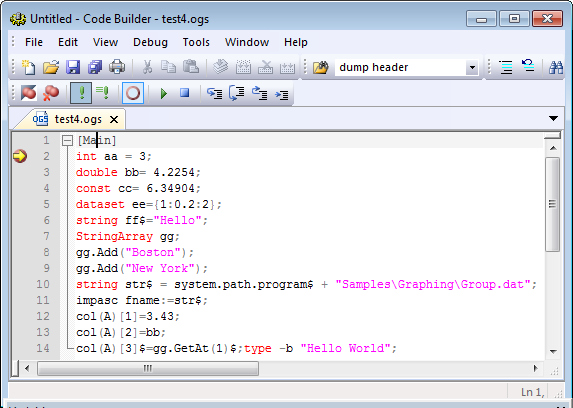Screen dimensions: 573x408
Task: Click the horizontal scrollbar right arrow
Action: [536, 368]
